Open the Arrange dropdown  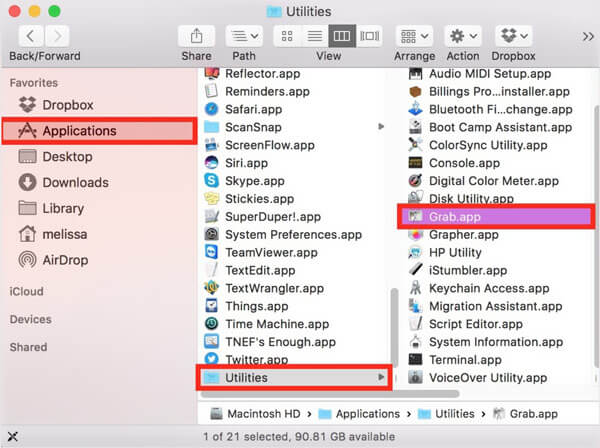tap(414, 36)
